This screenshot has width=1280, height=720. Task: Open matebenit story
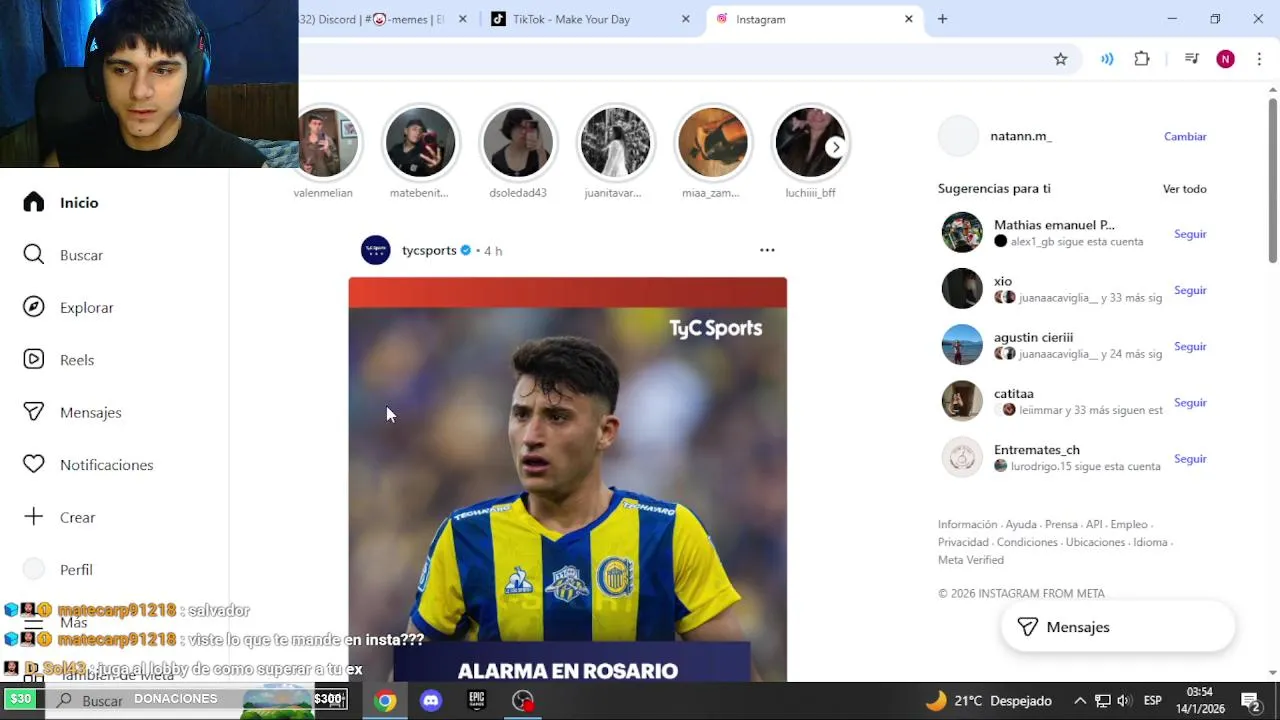tap(420, 142)
